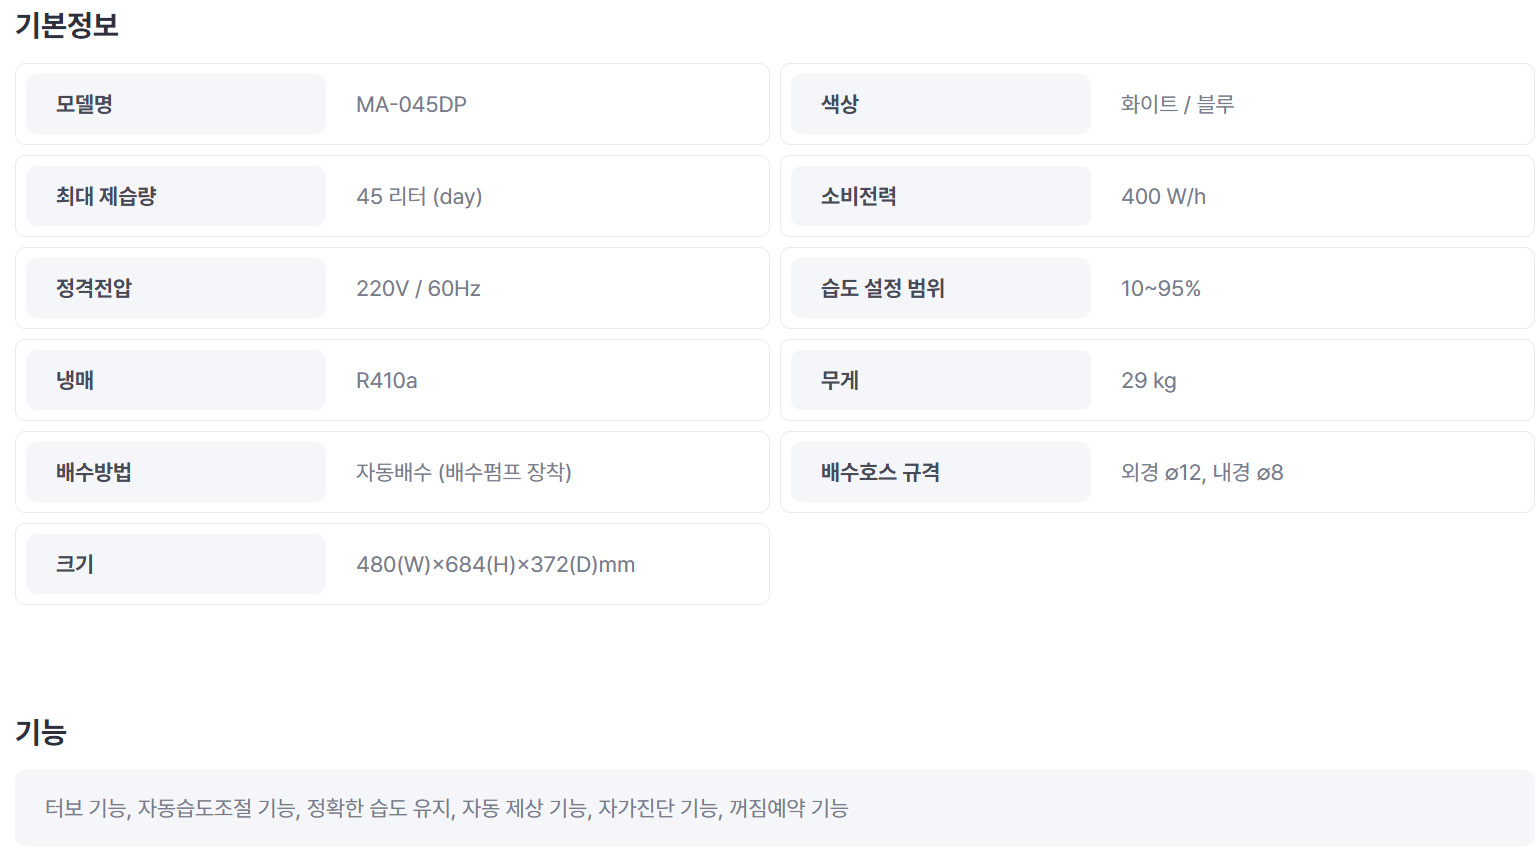
Task: Click the 색상 label cell
Action: click(940, 104)
